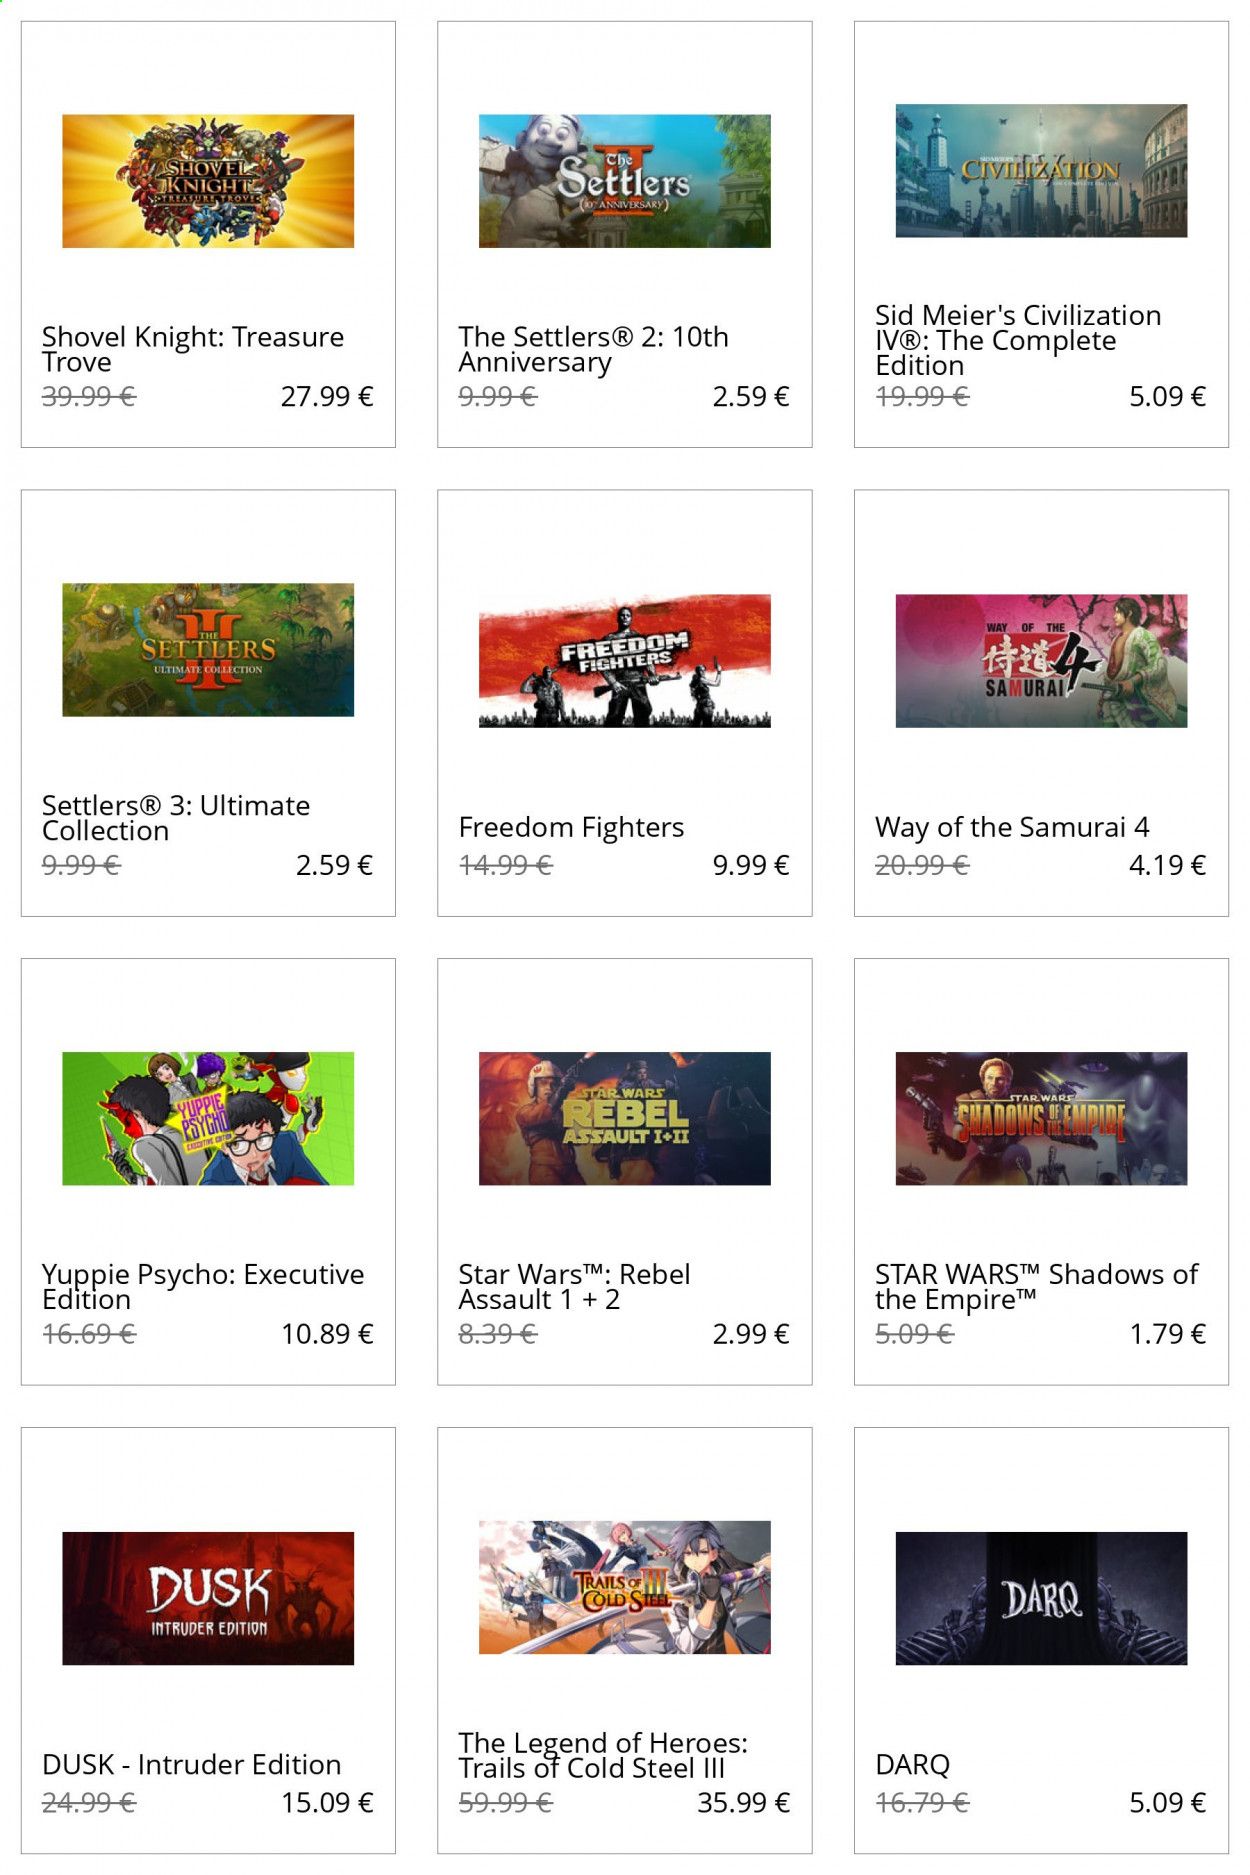
Task: Open the DARQ cover image
Action: pos(1041,1598)
